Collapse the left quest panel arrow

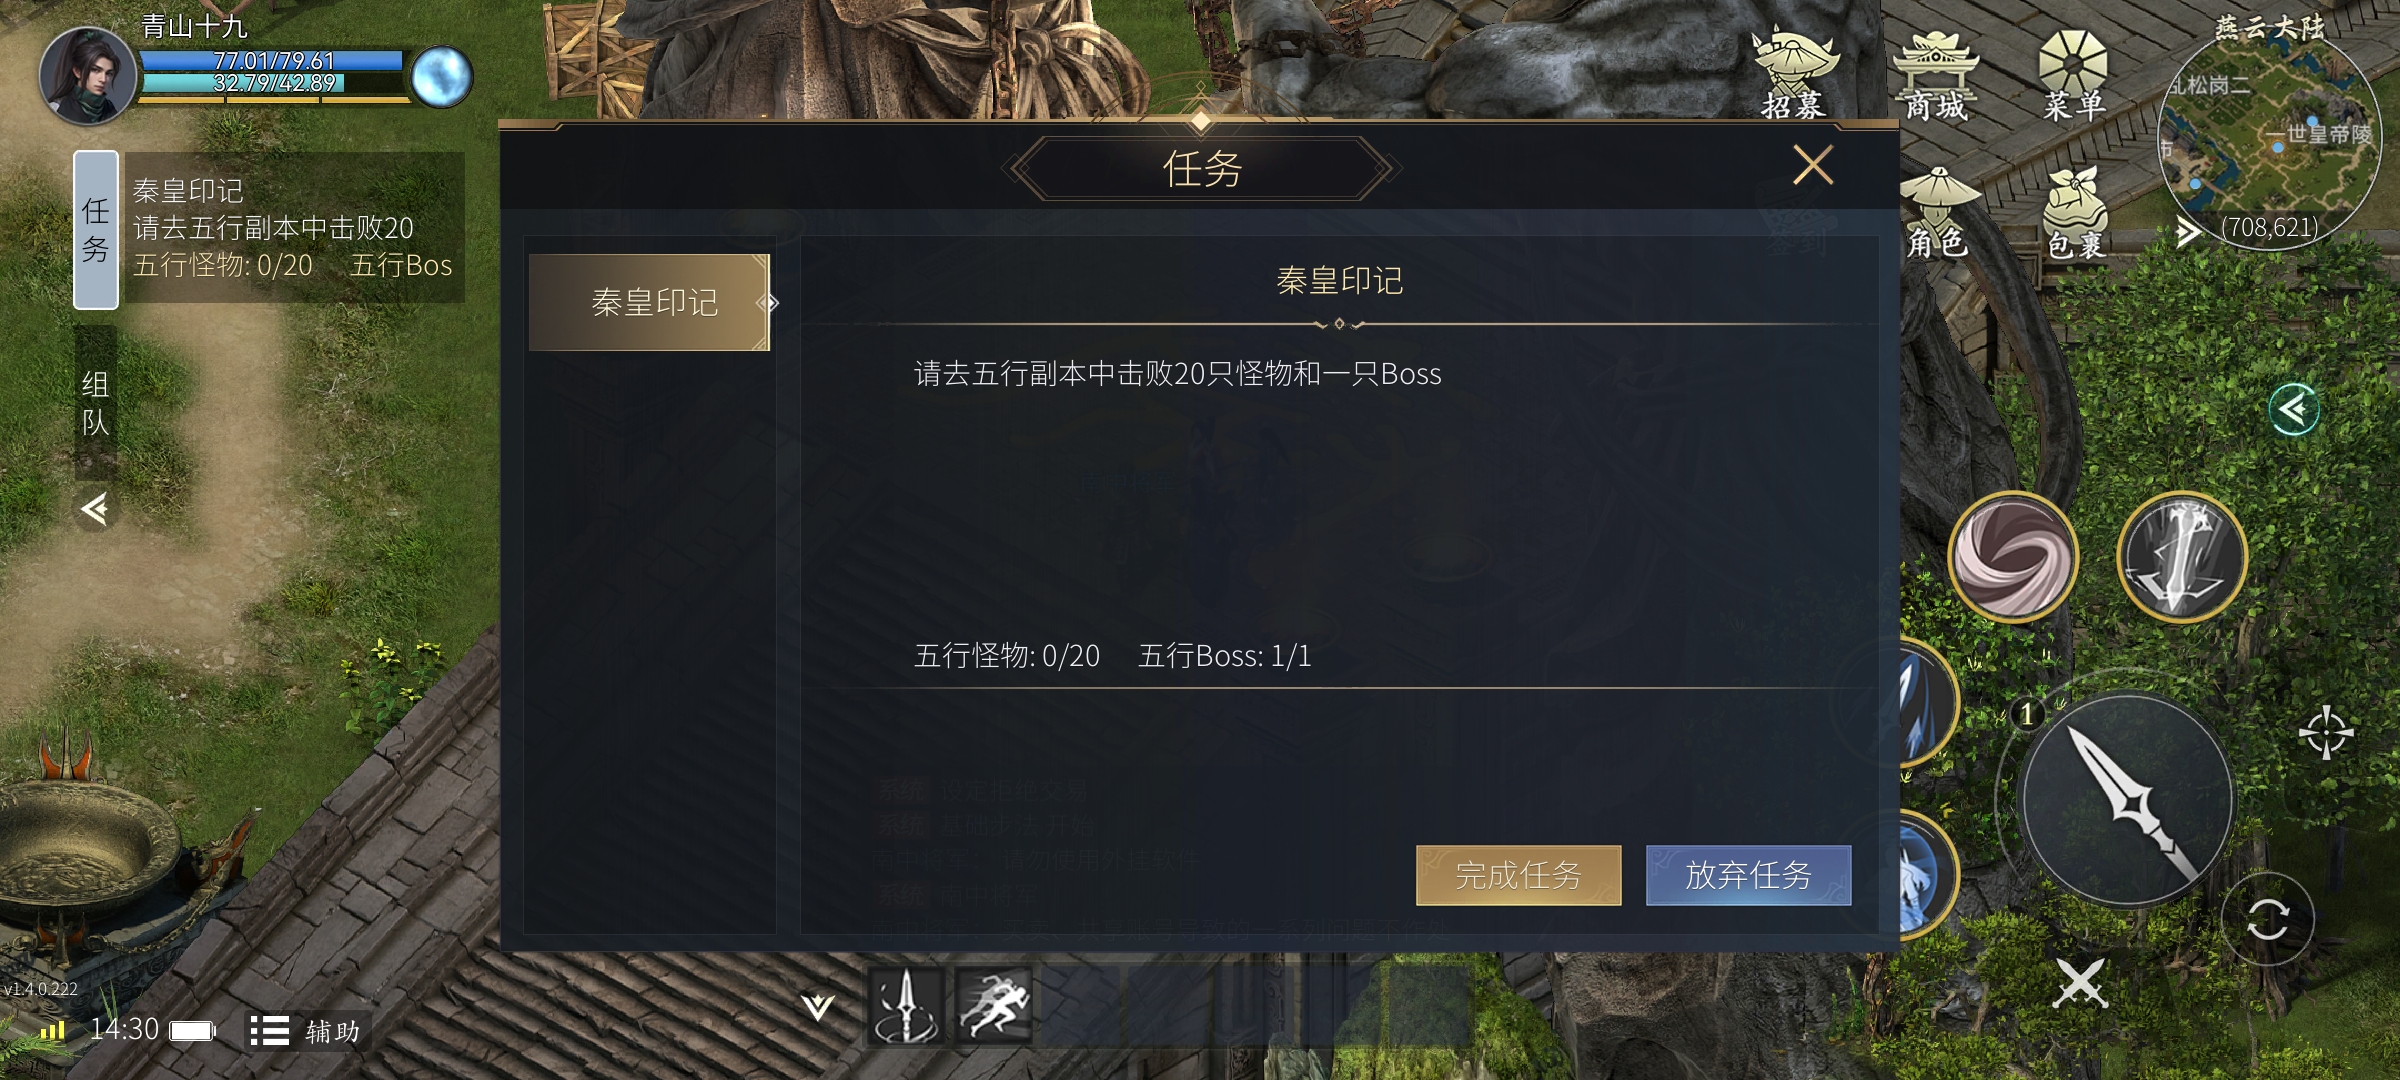pos(95,509)
